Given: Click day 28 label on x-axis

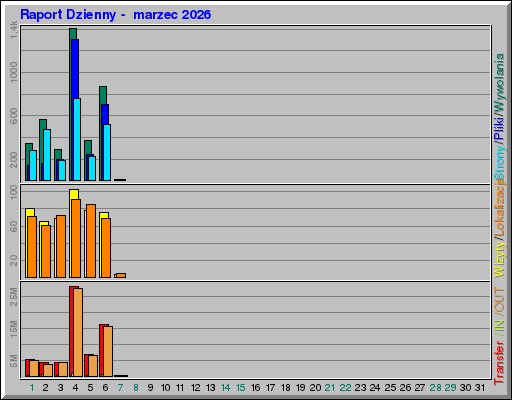Looking at the screenshot, I should tap(435, 388).
